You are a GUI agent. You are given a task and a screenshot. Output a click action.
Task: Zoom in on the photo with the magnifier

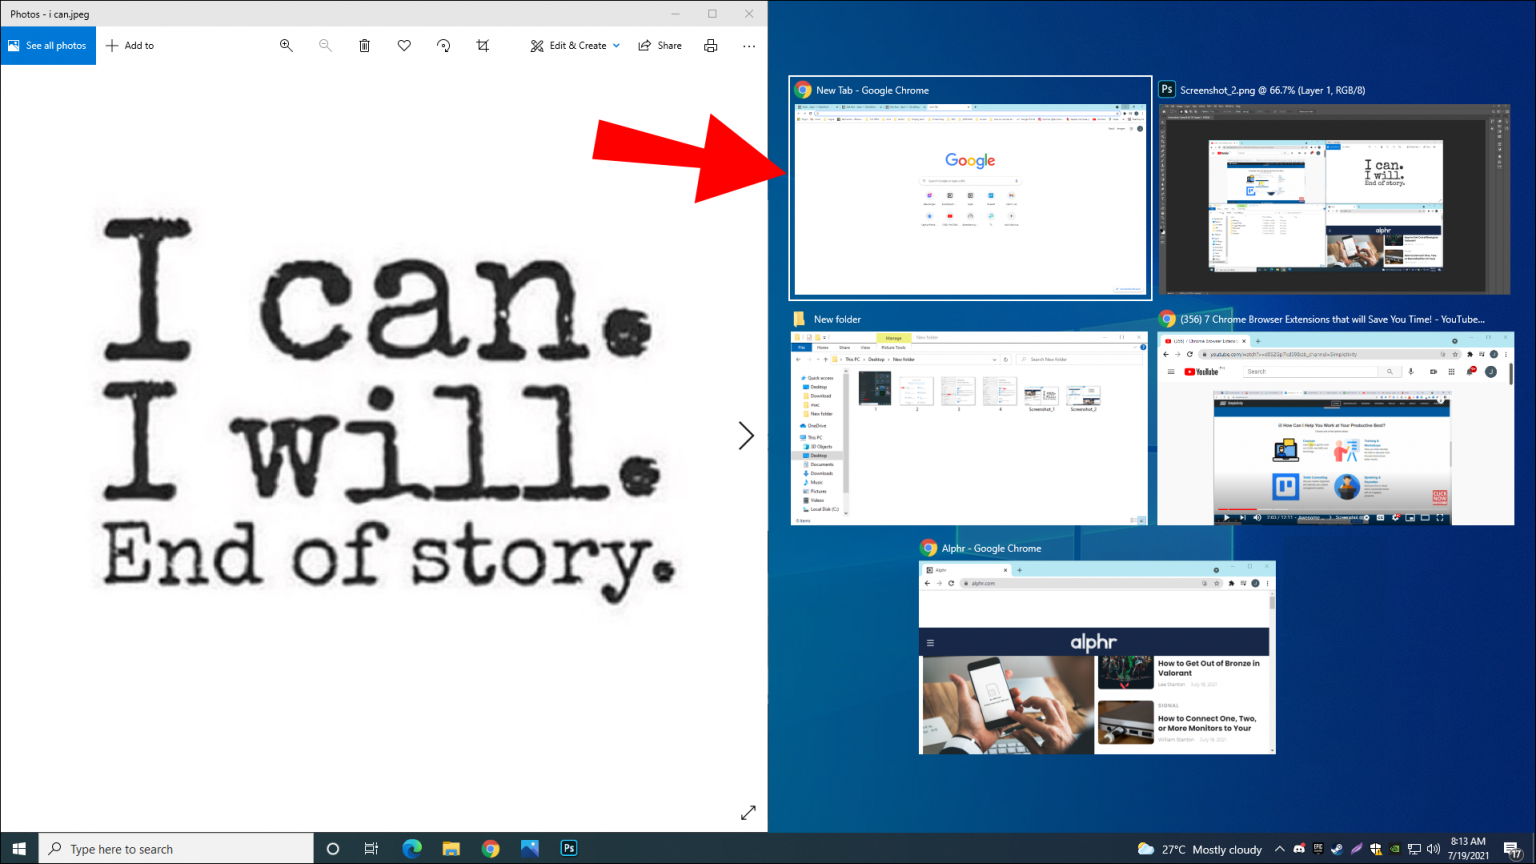point(286,45)
